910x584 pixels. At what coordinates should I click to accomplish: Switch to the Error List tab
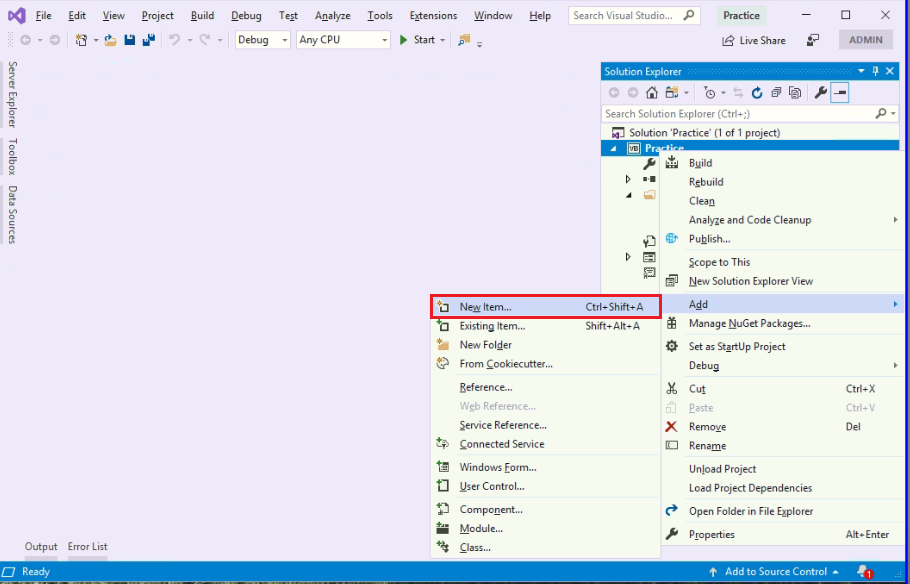point(87,547)
